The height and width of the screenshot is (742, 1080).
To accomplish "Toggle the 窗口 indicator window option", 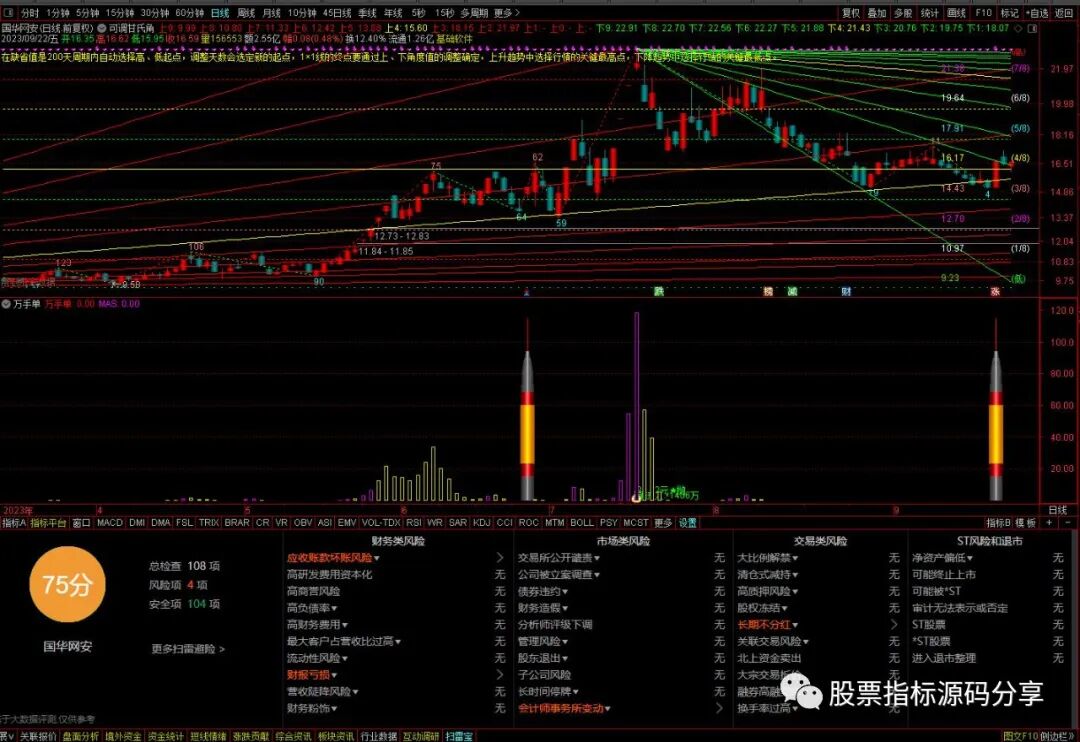I will pyautogui.click(x=81, y=523).
